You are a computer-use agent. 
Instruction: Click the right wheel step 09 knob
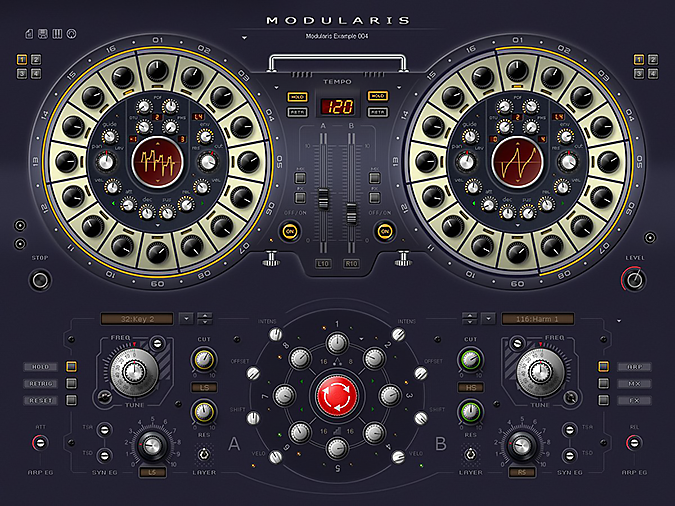517,253
